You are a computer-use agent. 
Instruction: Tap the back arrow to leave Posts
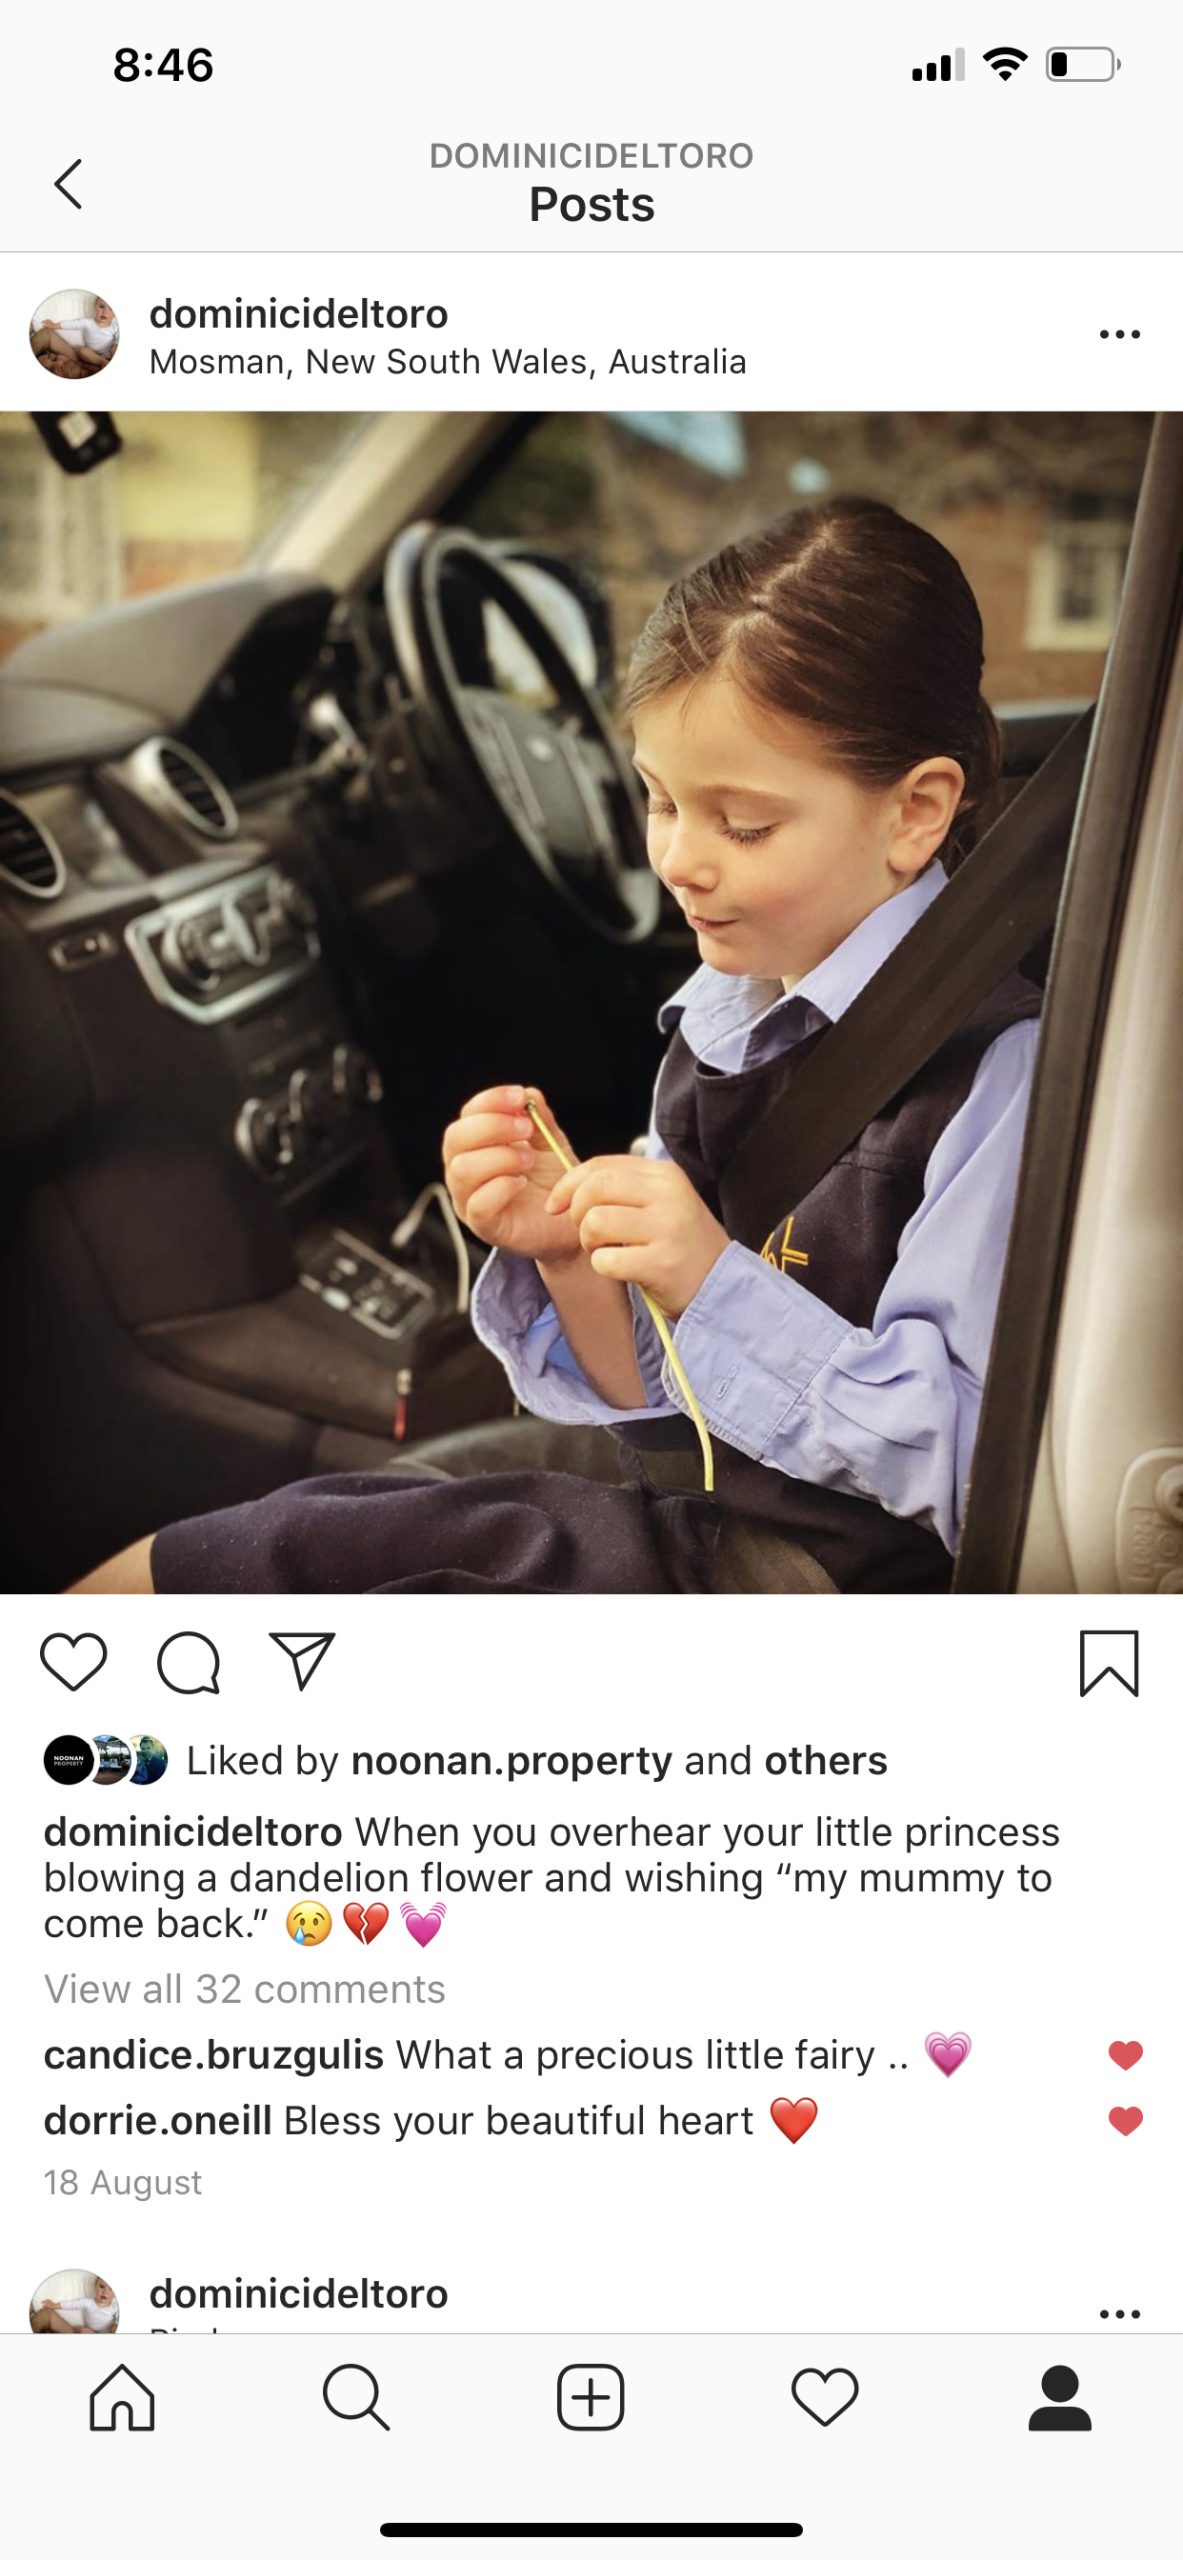tap(68, 184)
